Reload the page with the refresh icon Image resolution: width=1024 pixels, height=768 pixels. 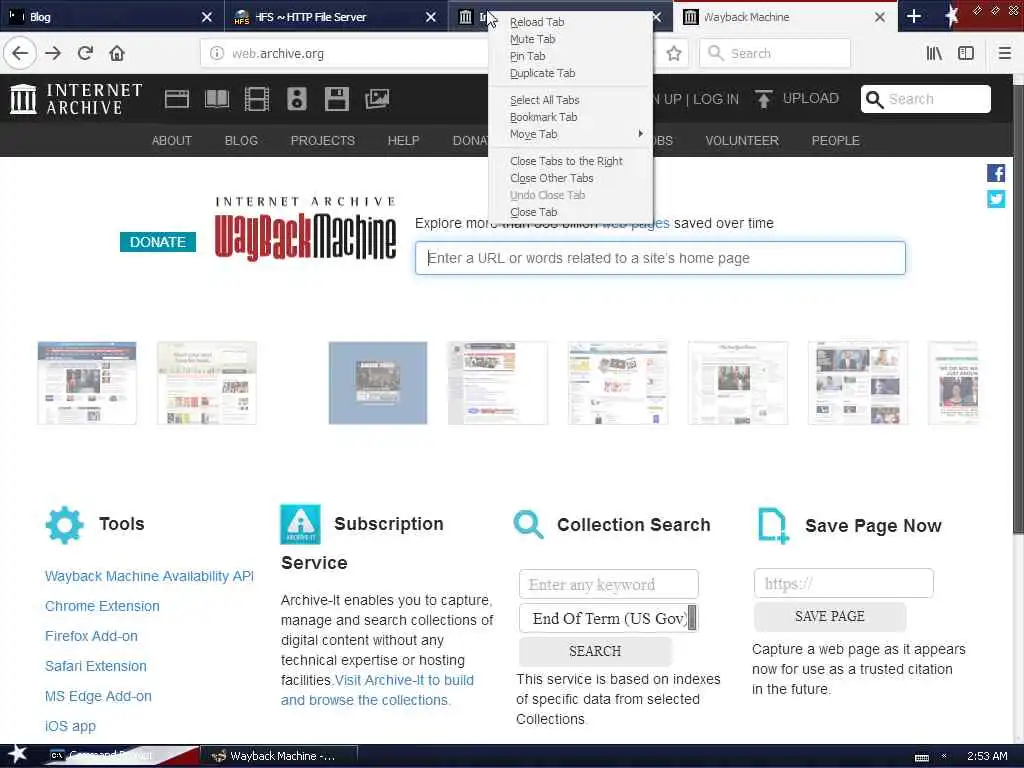(x=86, y=53)
